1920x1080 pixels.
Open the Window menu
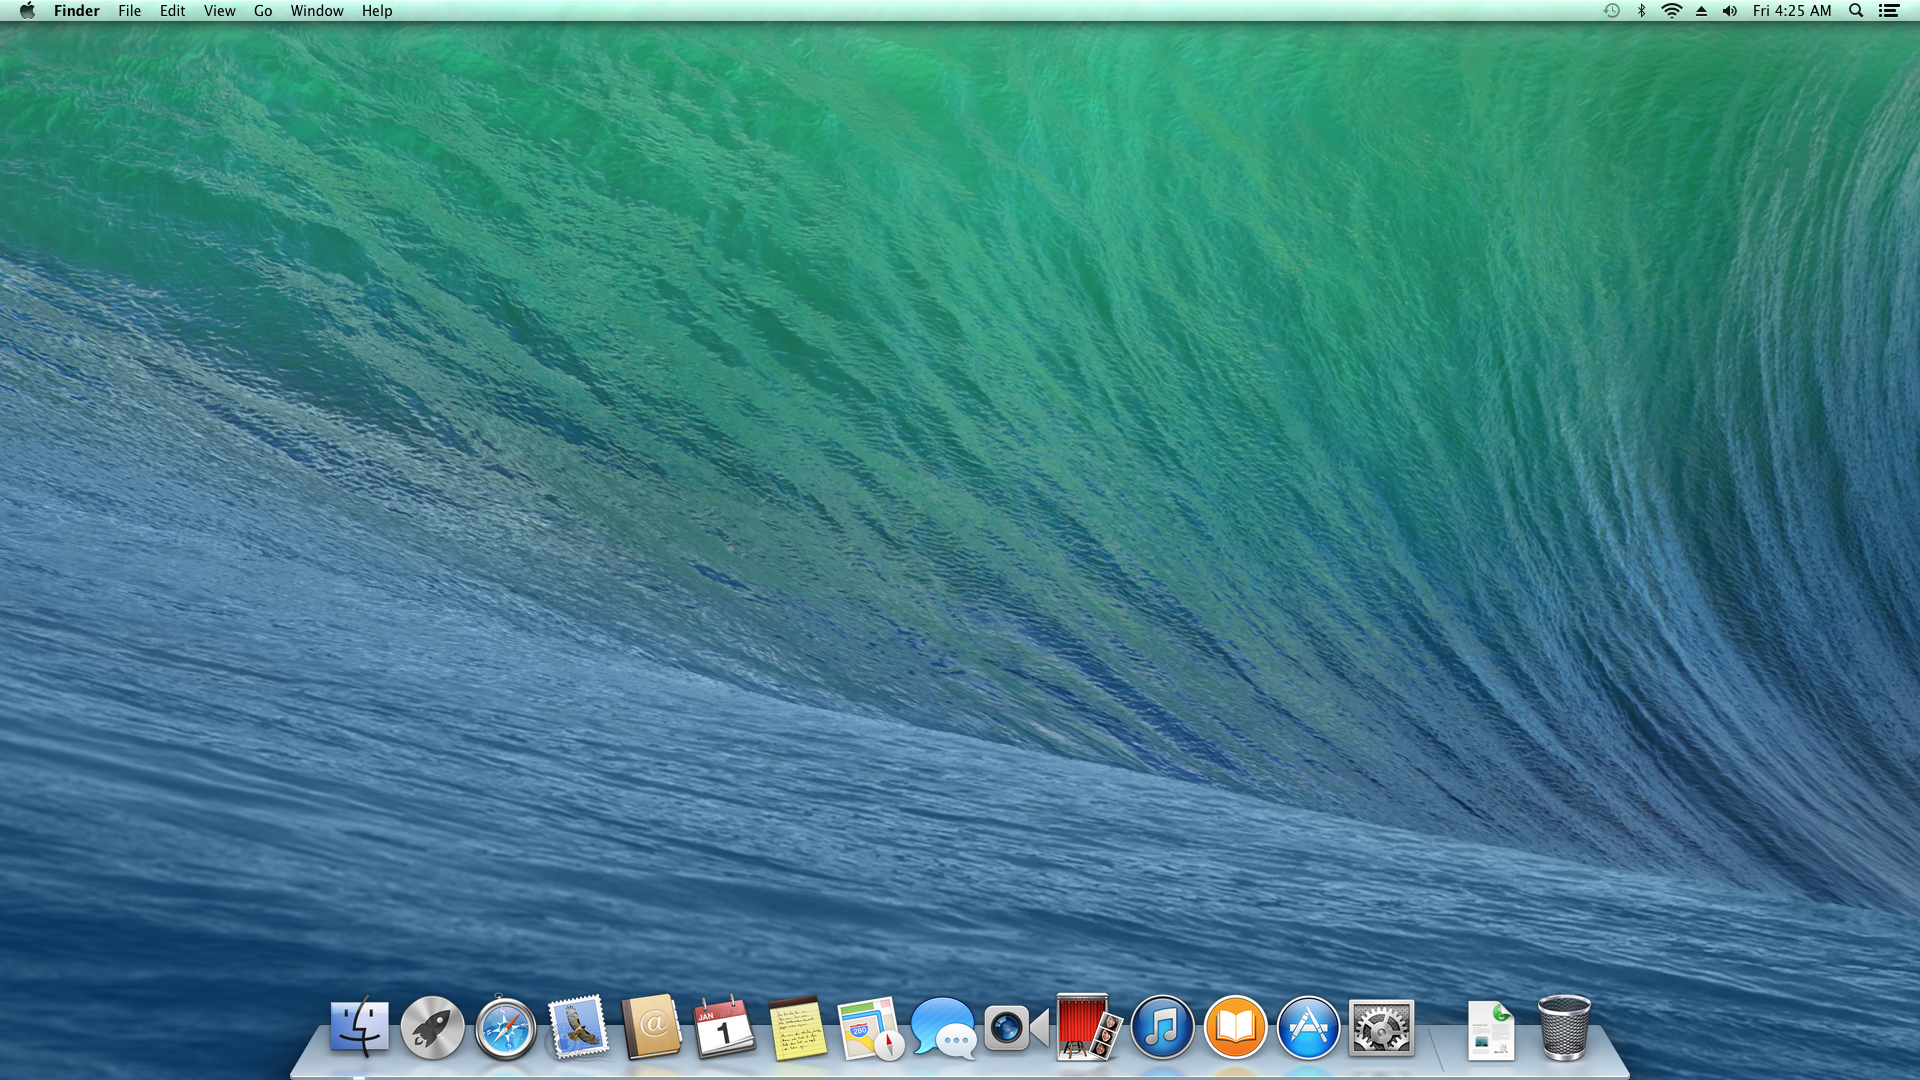pyautogui.click(x=316, y=11)
